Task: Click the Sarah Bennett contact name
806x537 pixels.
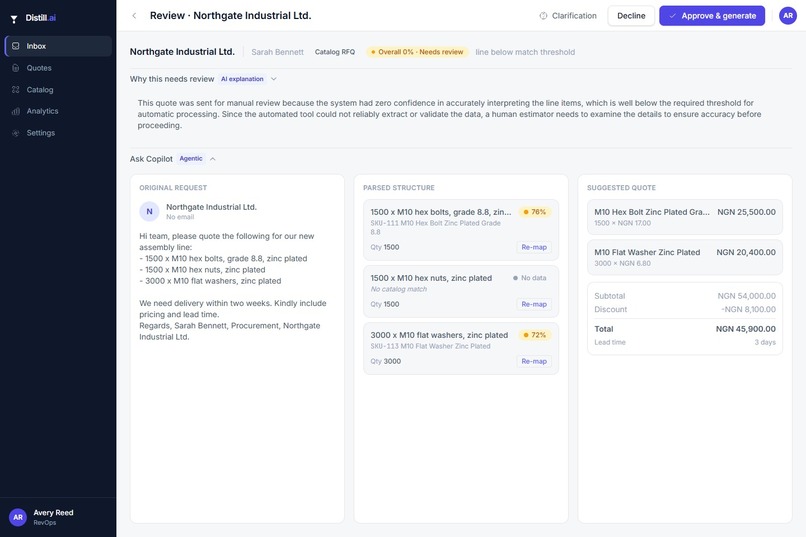Action: 278,52
